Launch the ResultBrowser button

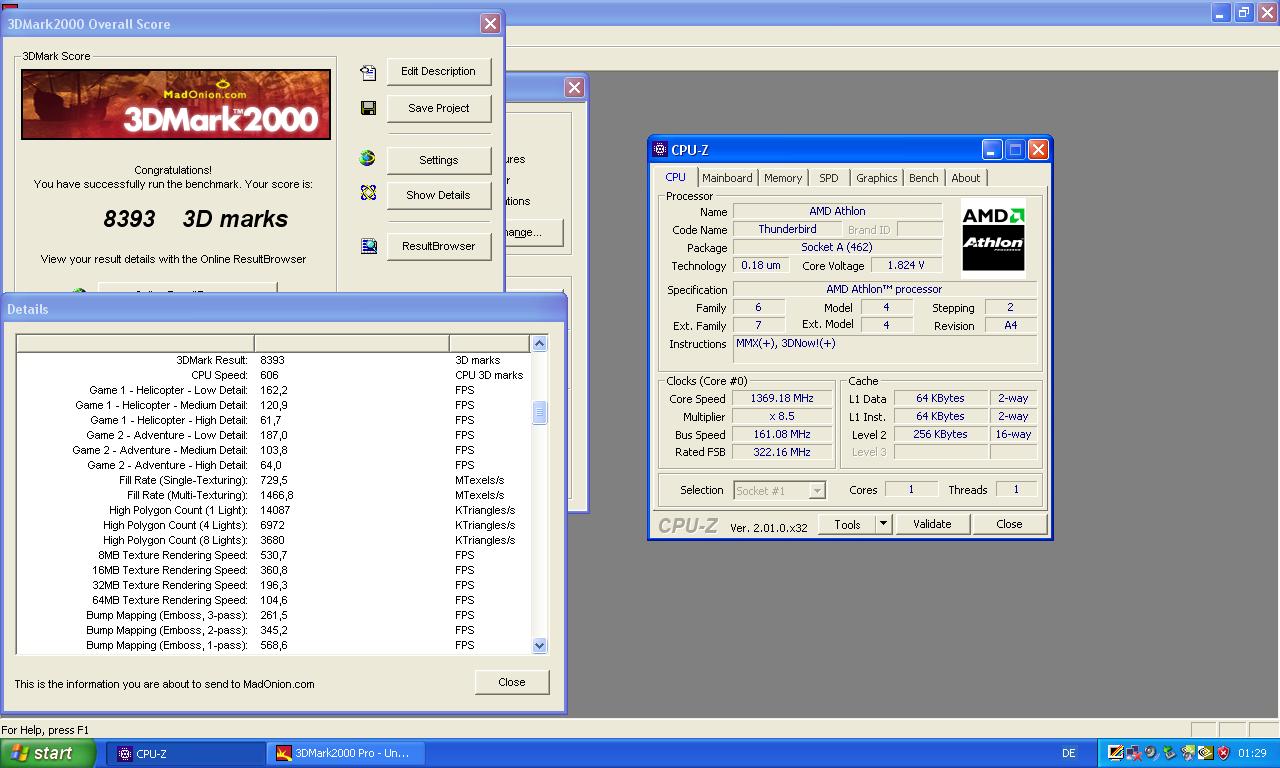pos(438,246)
